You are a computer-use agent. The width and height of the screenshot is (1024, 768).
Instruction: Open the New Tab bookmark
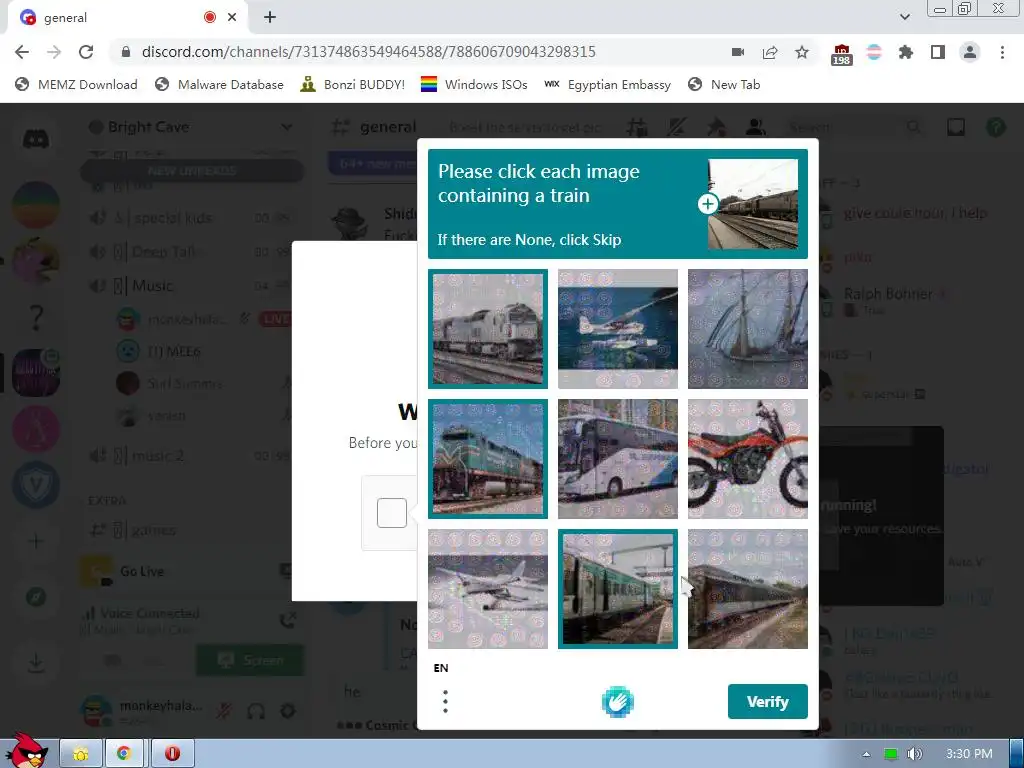click(724, 84)
